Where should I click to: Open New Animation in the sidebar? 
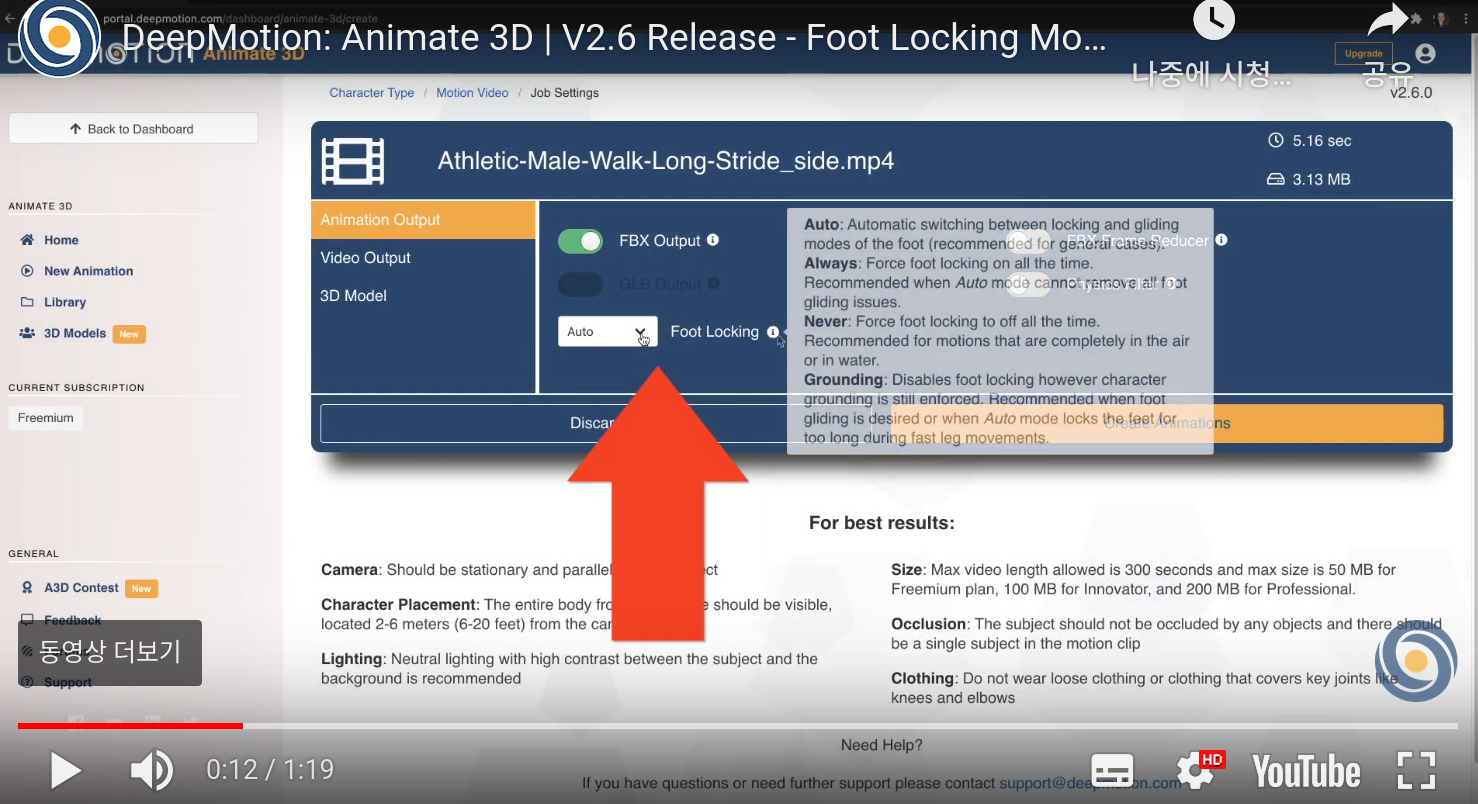(x=88, y=271)
